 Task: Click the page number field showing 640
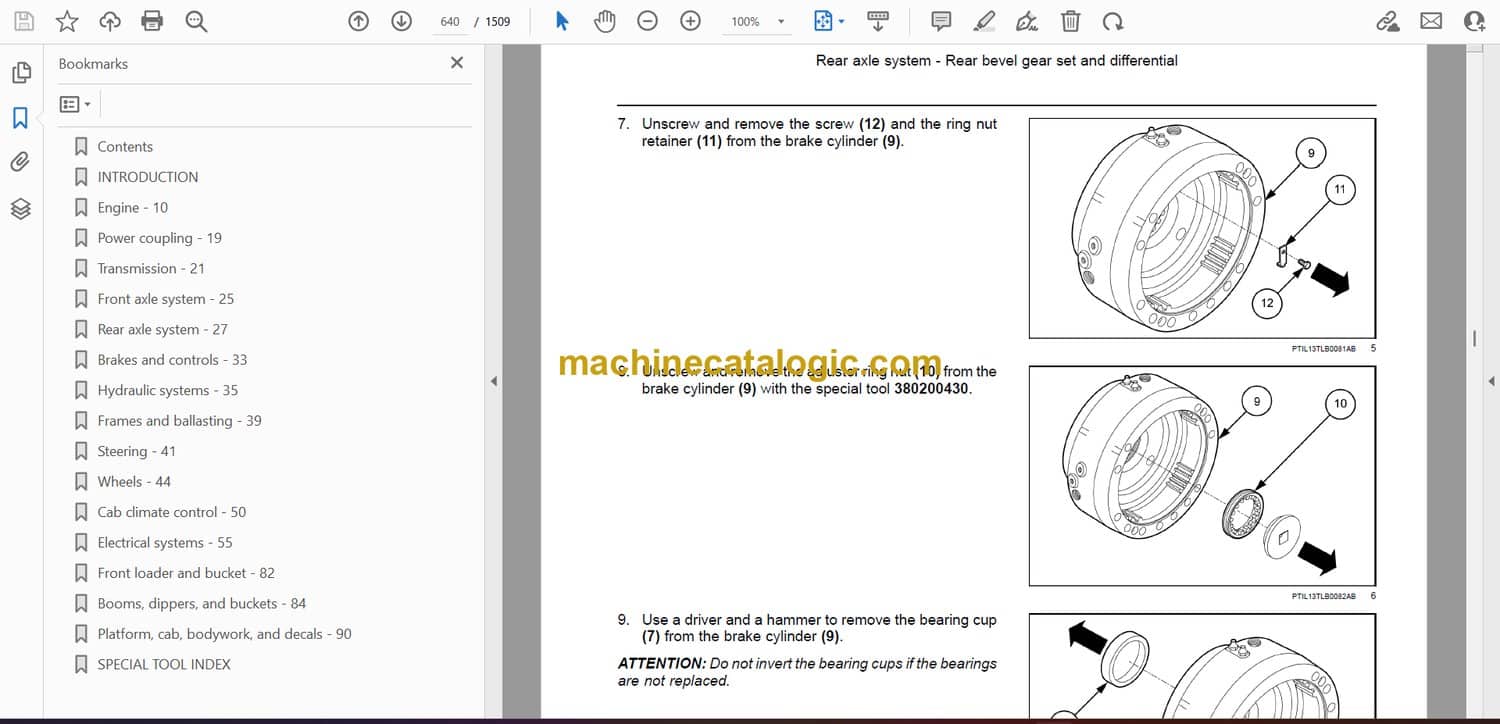(449, 21)
